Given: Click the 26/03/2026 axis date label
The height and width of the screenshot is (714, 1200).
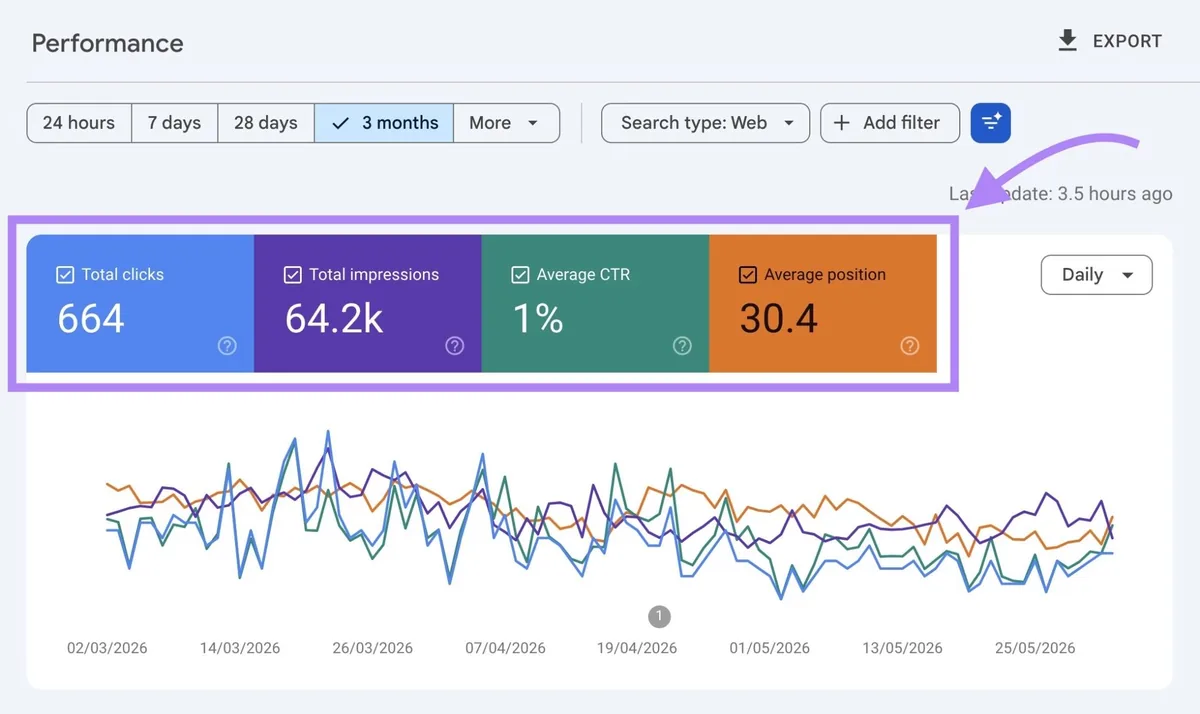Looking at the screenshot, I should pyautogui.click(x=372, y=648).
